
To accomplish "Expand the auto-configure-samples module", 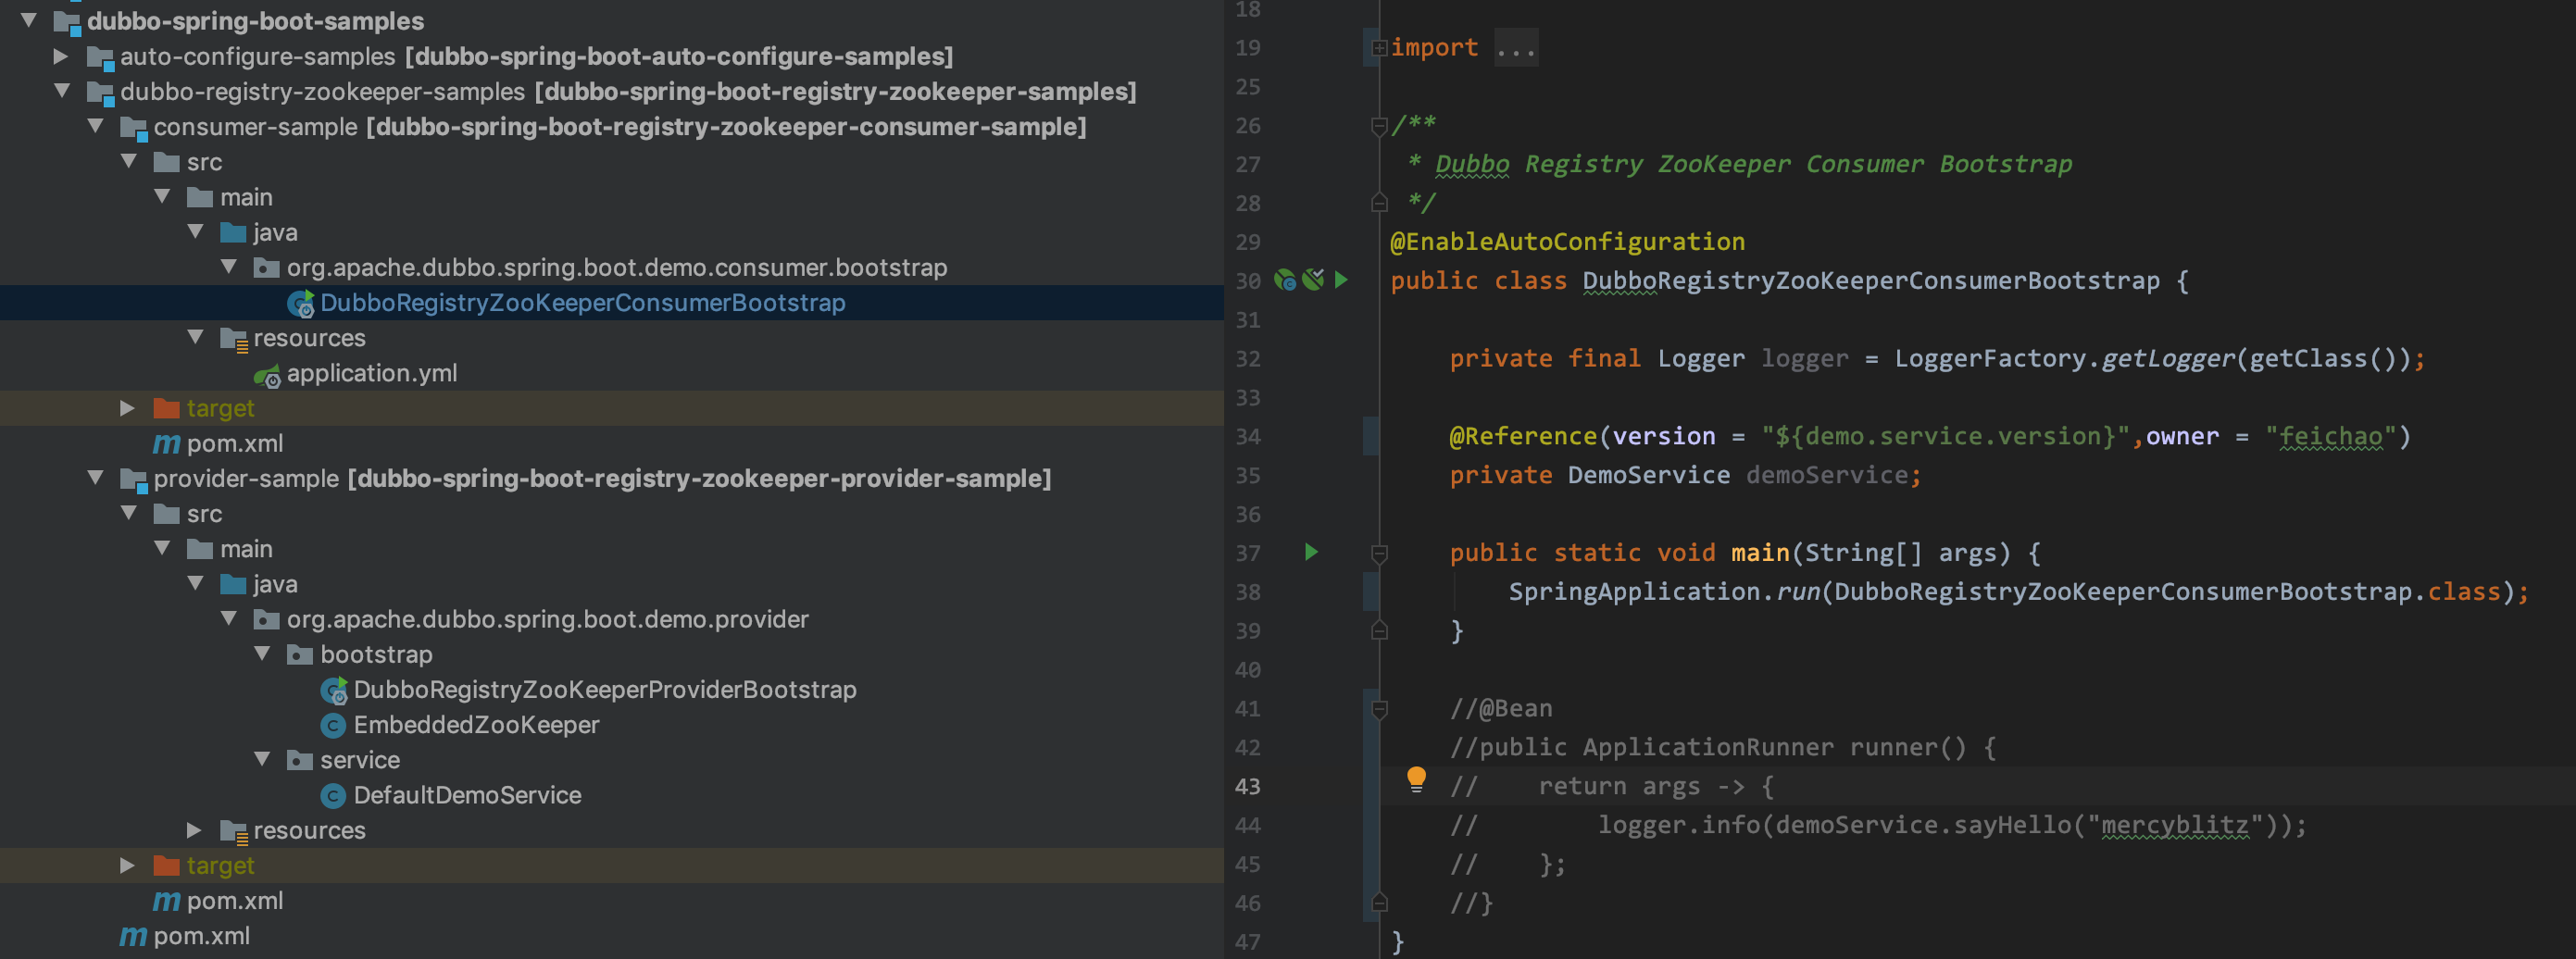I will (61, 56).
